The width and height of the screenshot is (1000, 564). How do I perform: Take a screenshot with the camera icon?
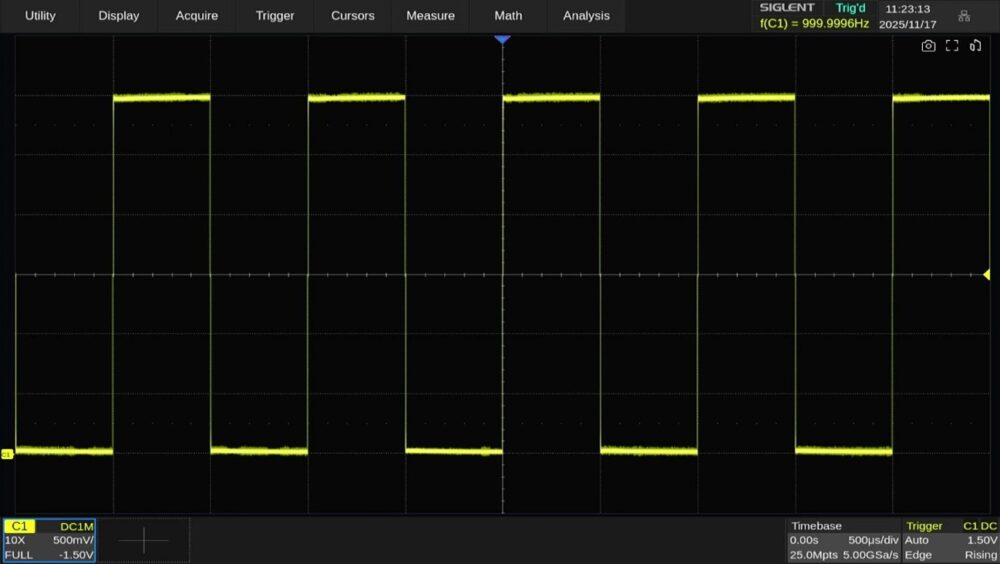(928, 46)
